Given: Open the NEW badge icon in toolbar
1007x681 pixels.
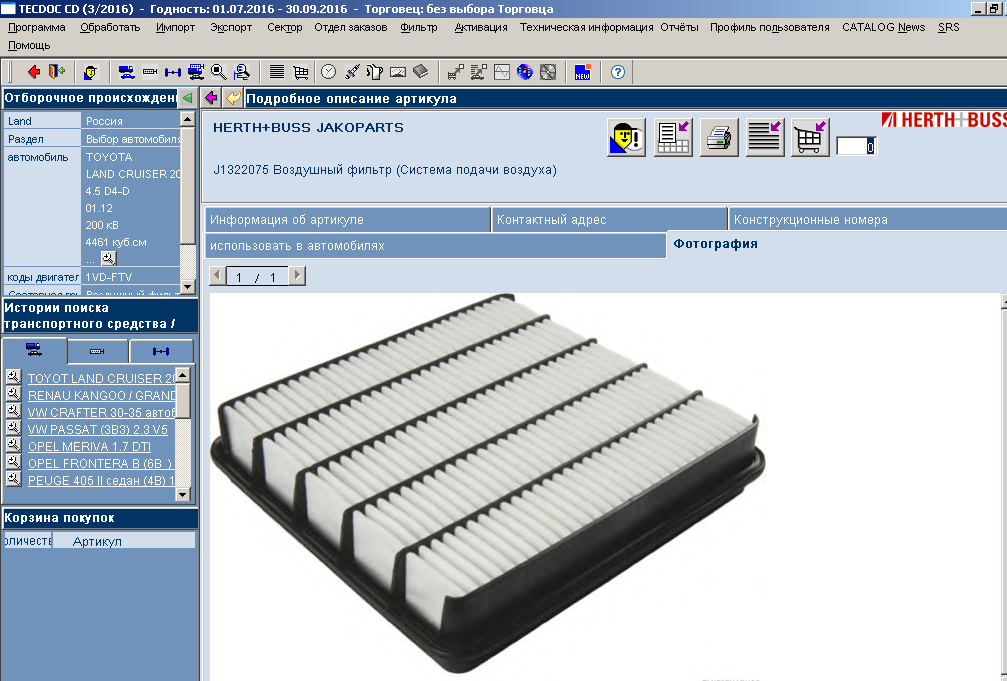Looking at the screenshot, I should (582, 72).
